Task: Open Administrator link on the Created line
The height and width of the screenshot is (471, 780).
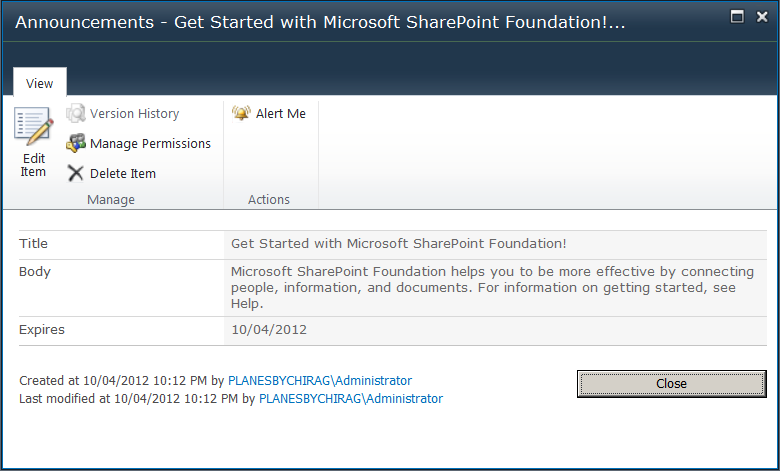Action: click(320, 381)
